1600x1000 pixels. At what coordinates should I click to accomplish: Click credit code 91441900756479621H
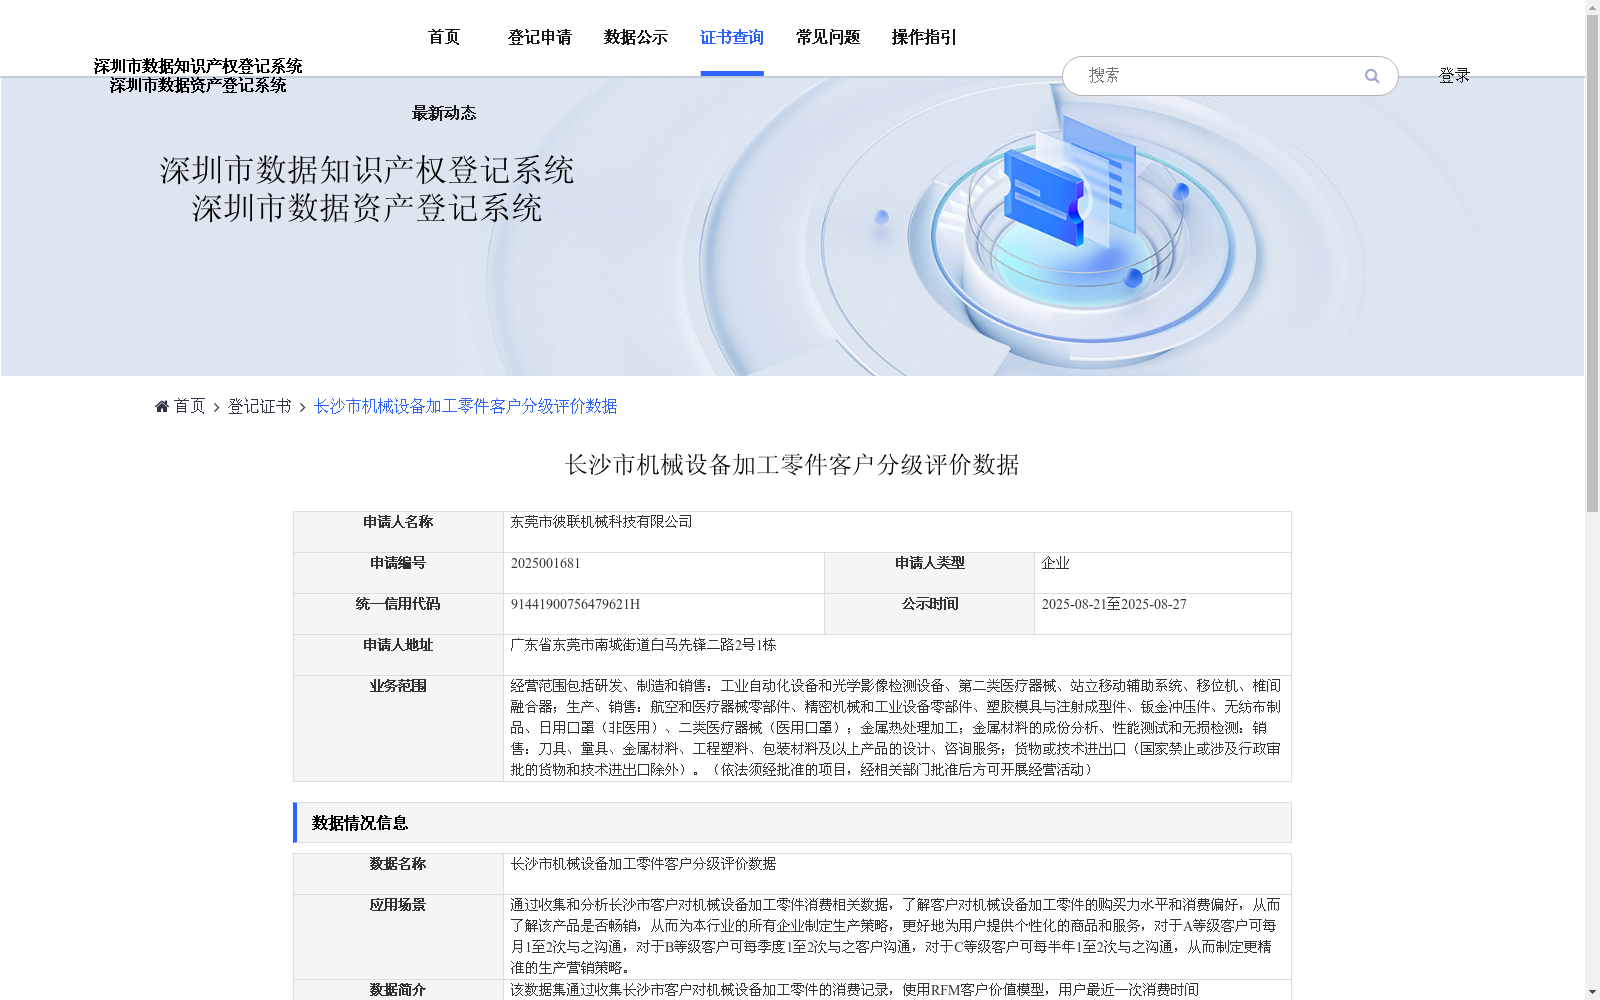pyautogui.click(x=575, y=604)
